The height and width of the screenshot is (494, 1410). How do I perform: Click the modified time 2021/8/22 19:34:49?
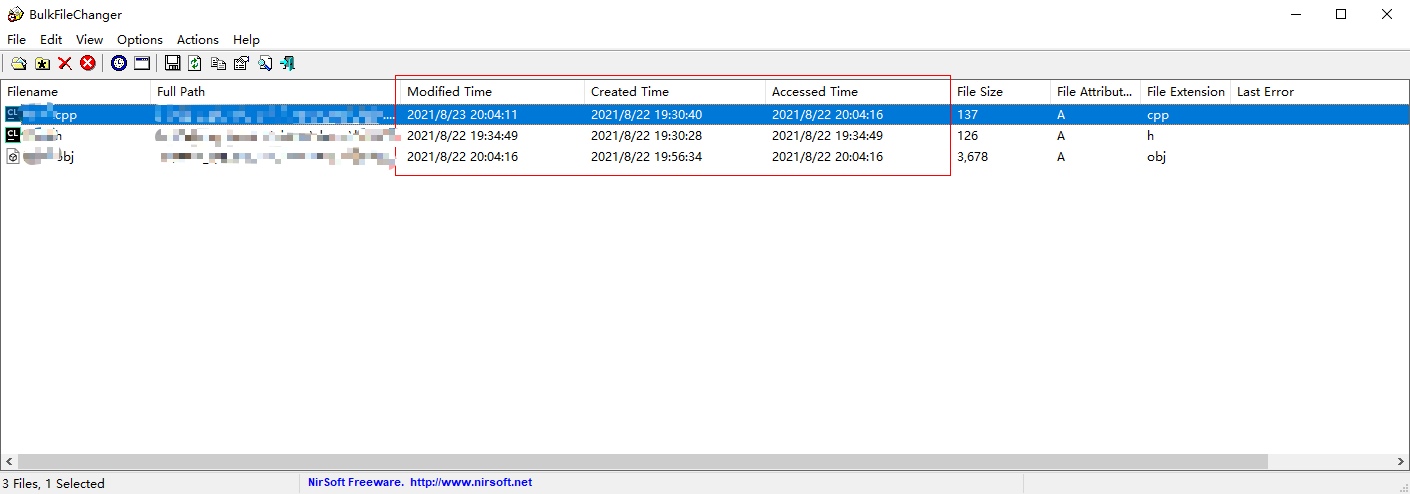462,135
